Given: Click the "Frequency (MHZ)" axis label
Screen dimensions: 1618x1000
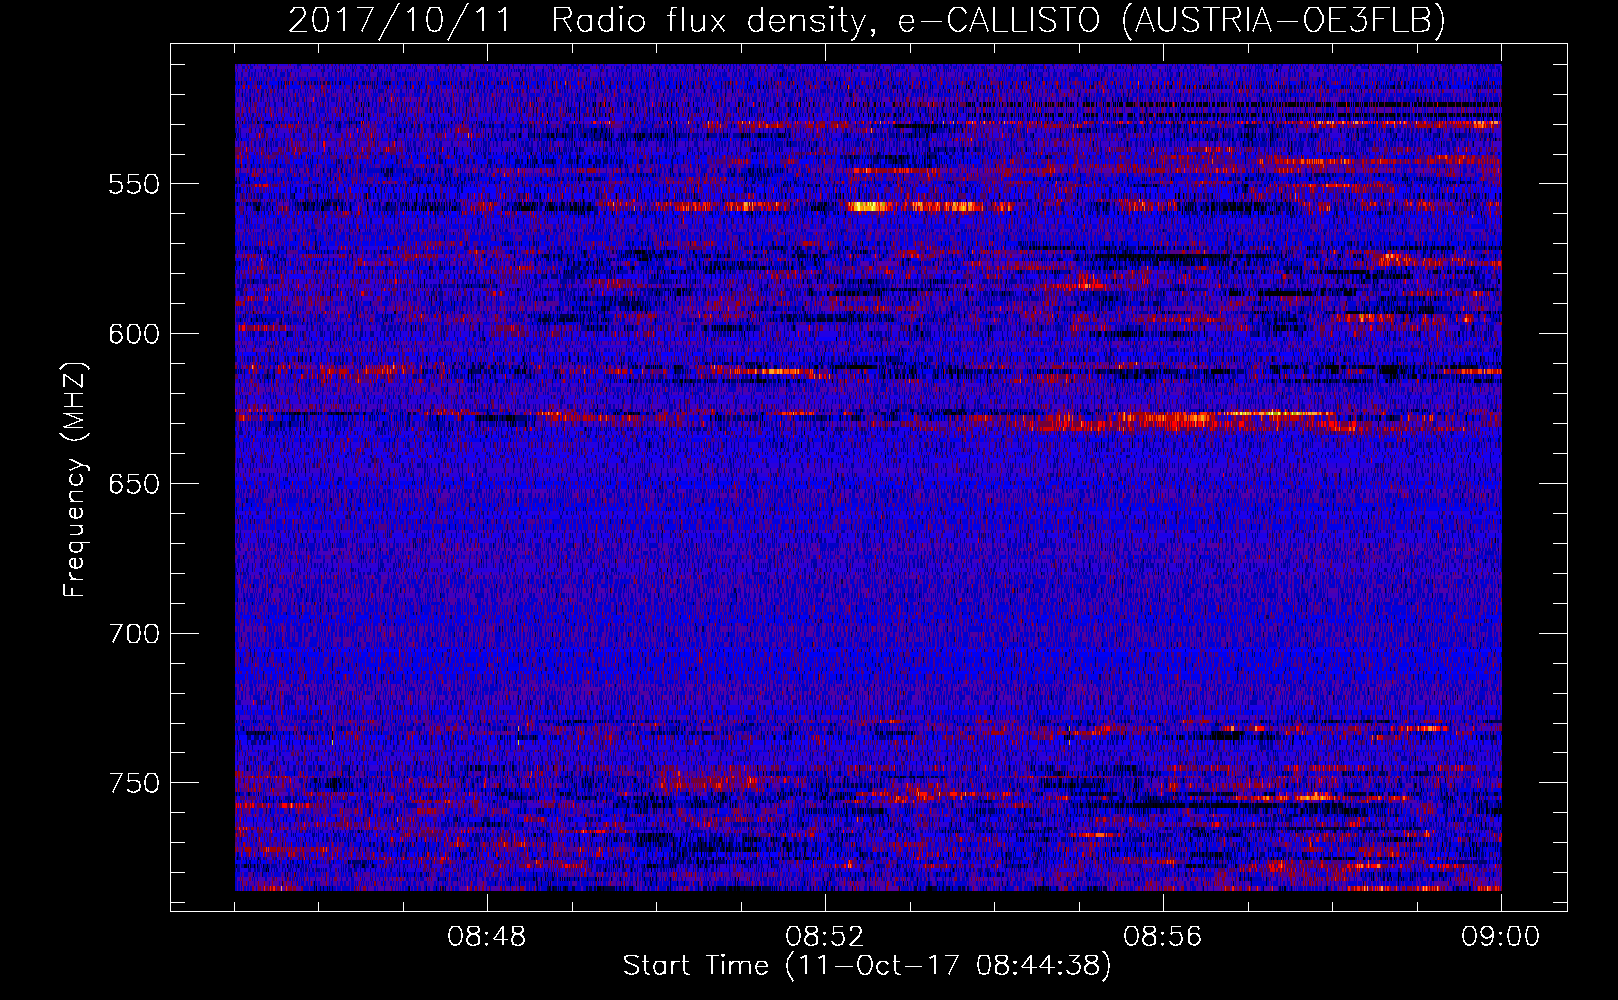Looking at the screenshot, I should point(75,478).
